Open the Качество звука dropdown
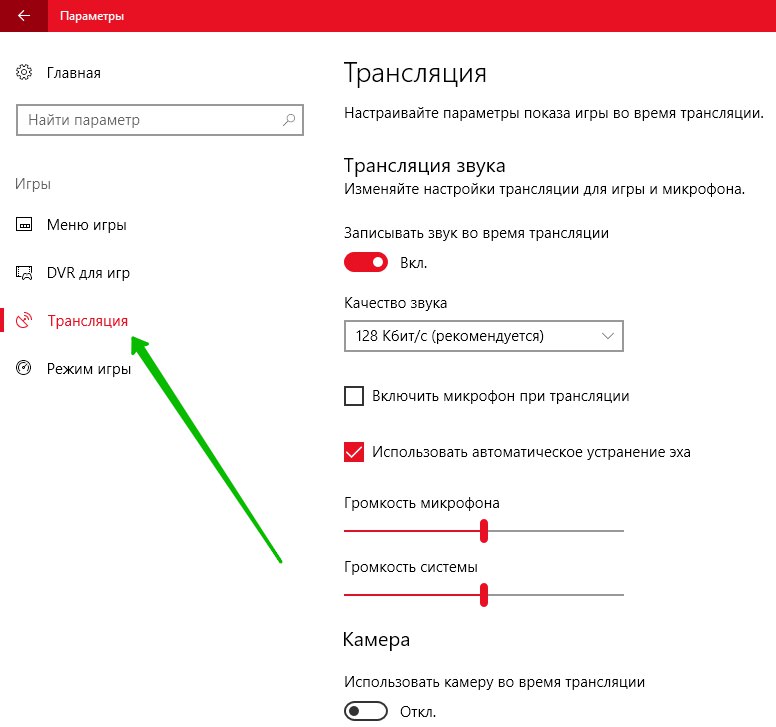Screen dimensions: 776x727 [484, 336]
